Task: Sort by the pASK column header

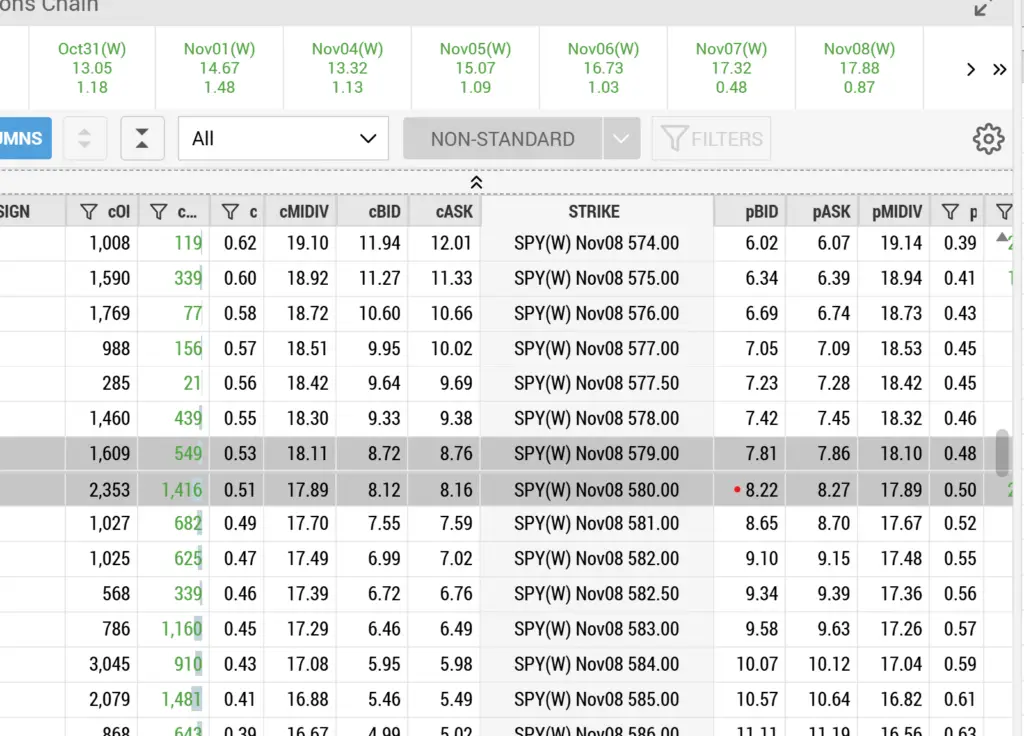Action: [x=831, y=212]
